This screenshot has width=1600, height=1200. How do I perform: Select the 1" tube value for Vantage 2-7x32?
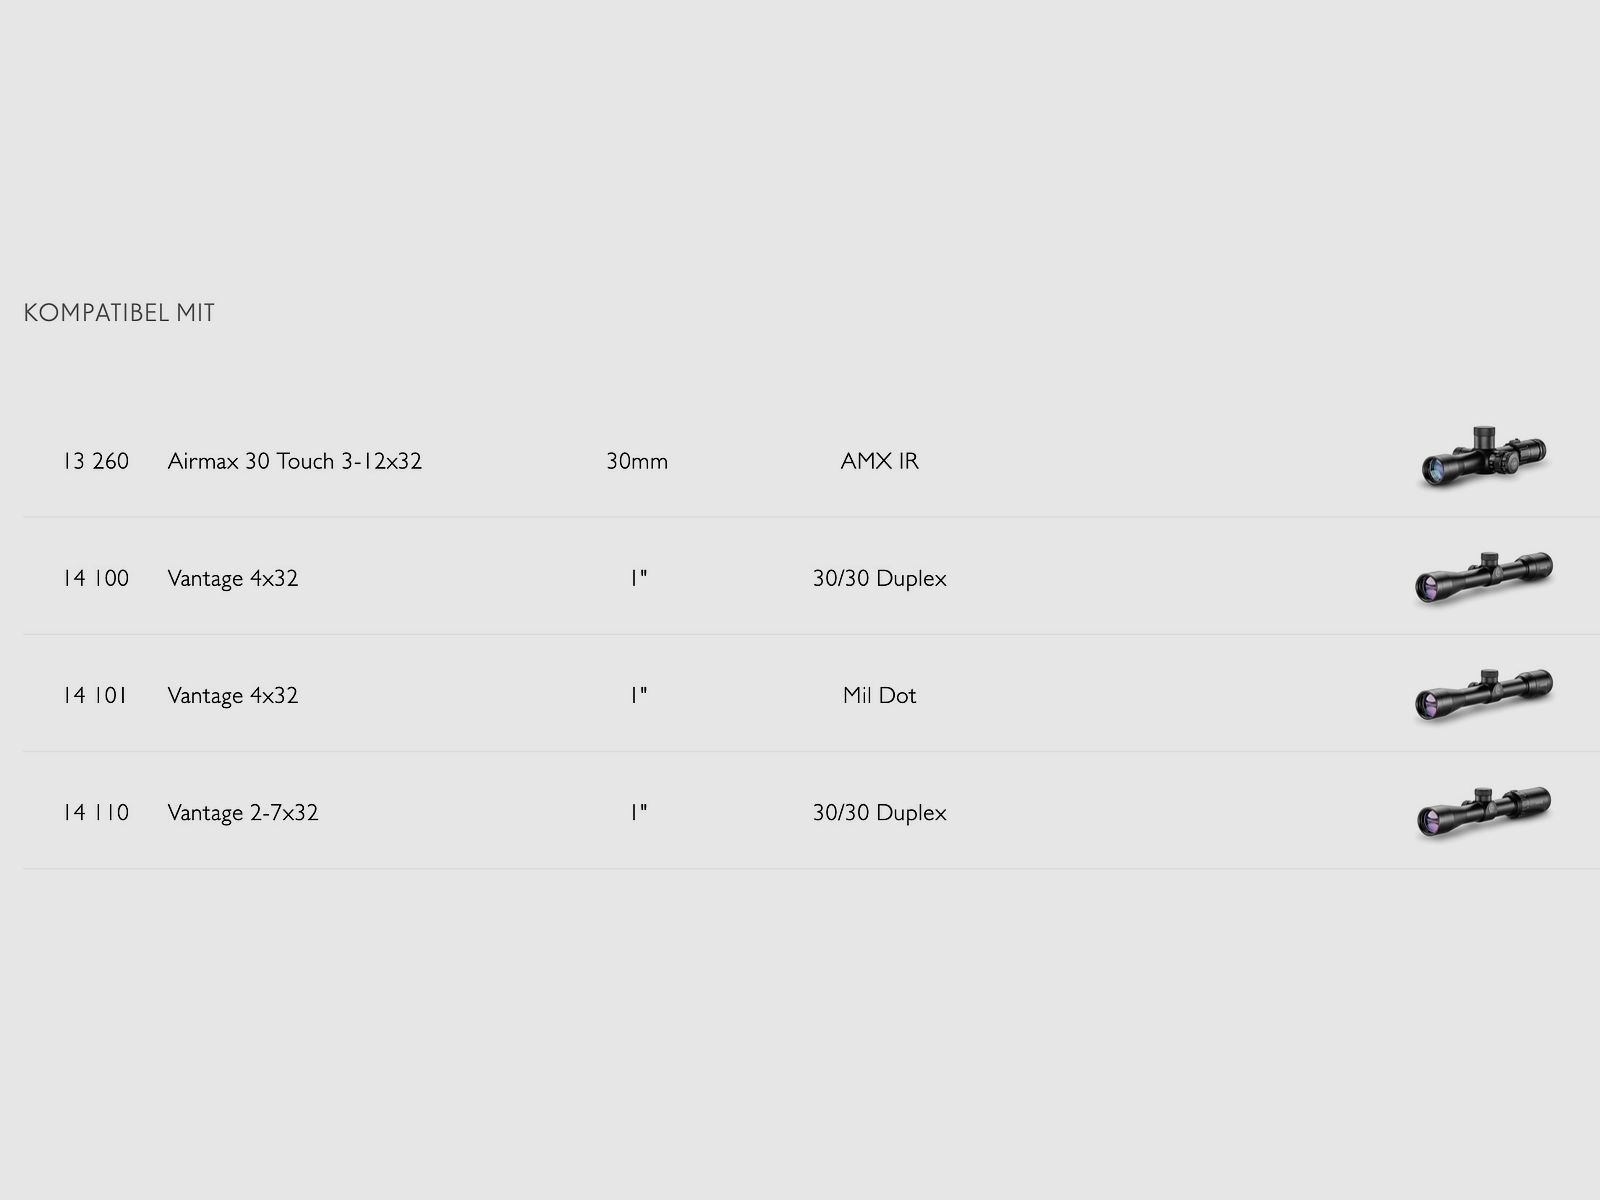pyautogui.click(x=639, y=812)
